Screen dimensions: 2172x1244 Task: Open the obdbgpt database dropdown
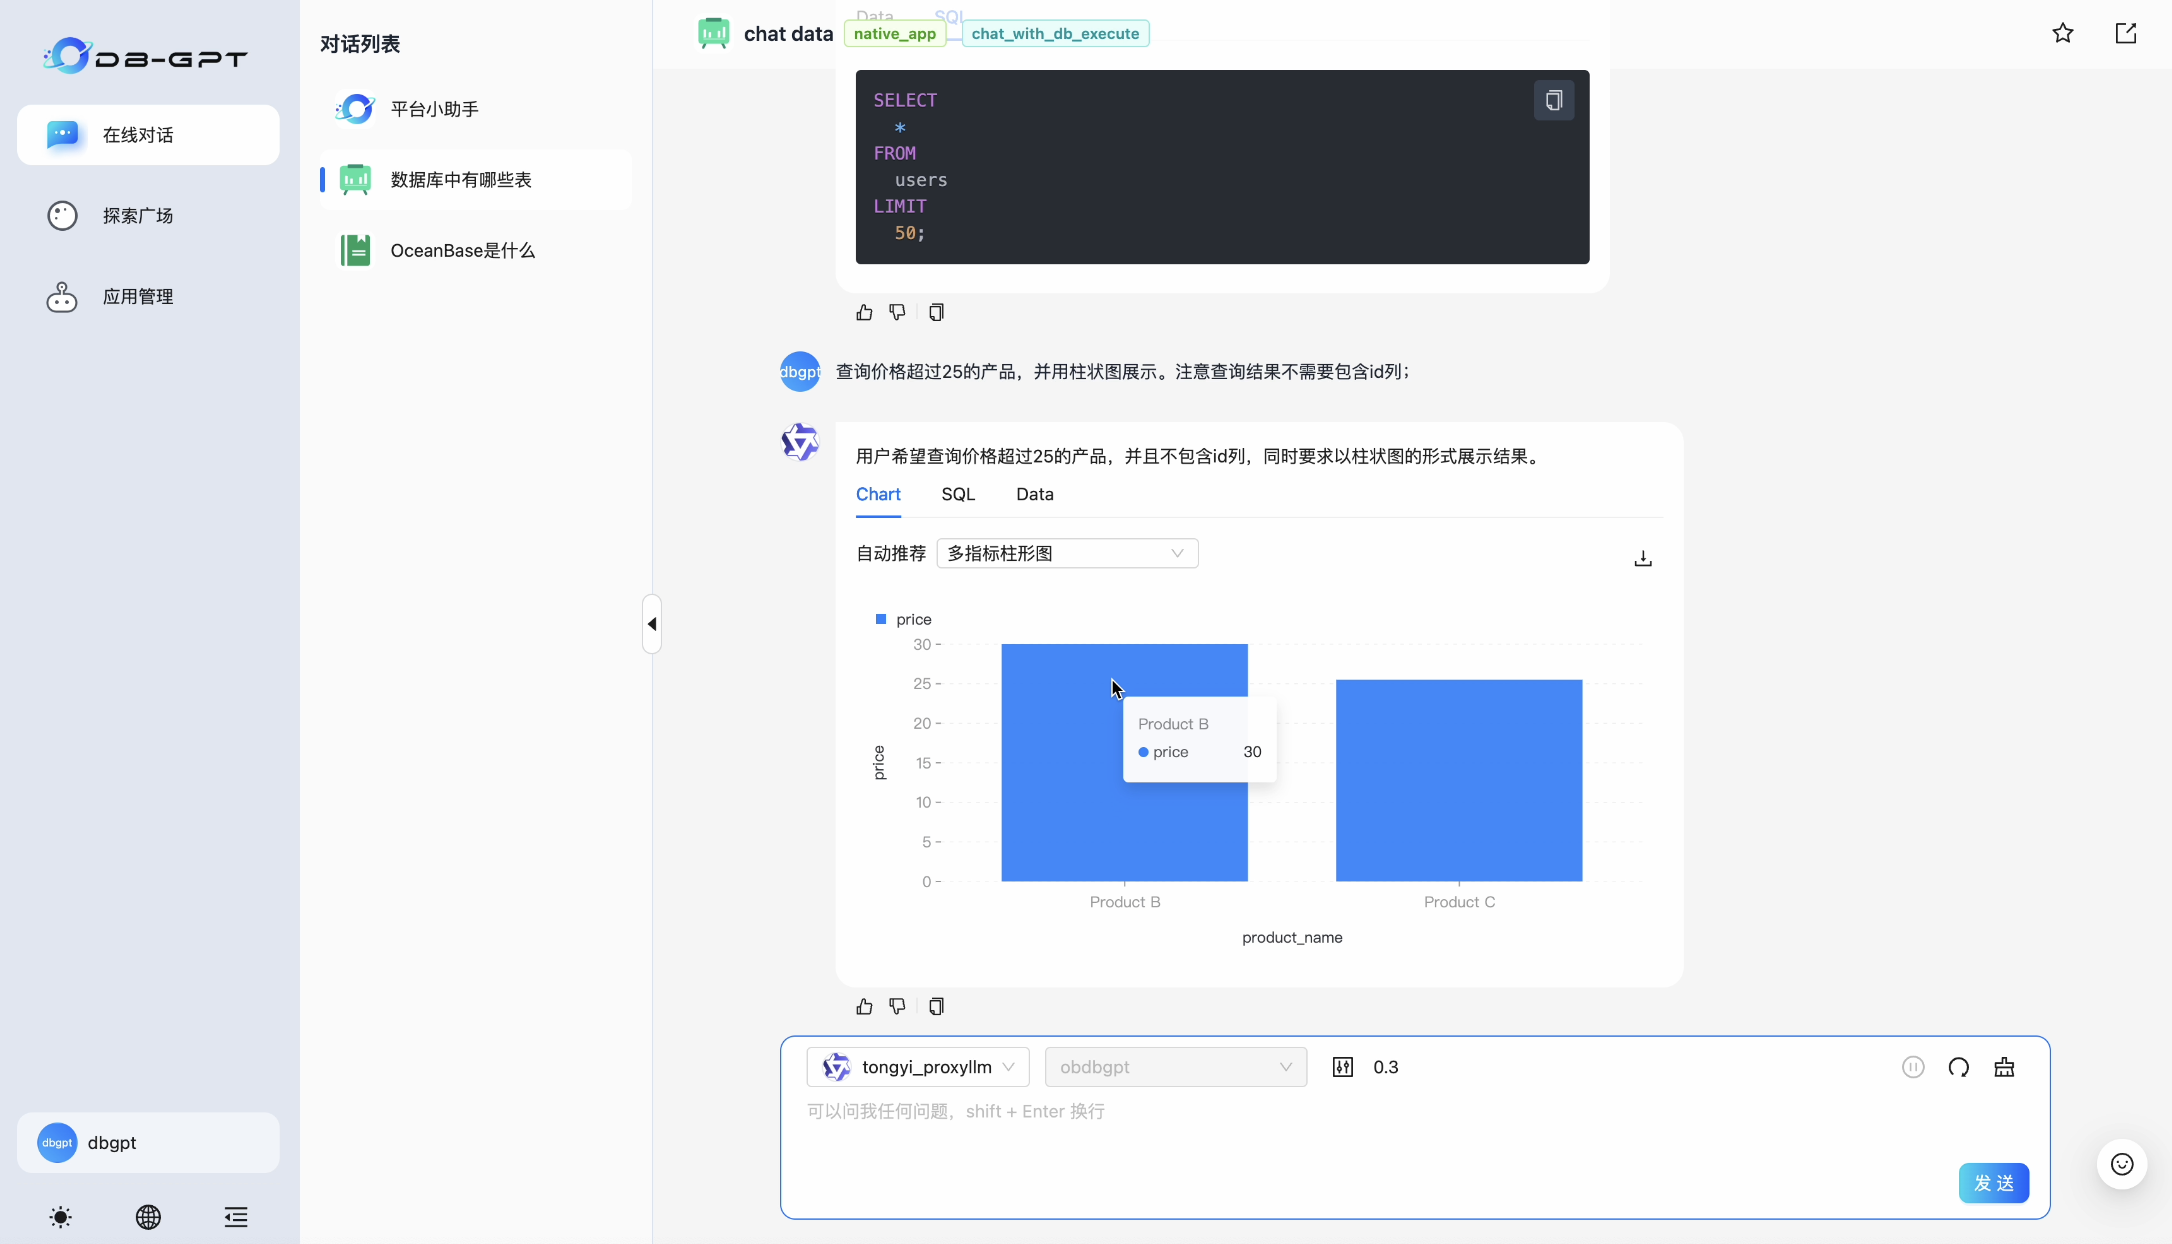pyautogui.click(x=1175, y=1066)
